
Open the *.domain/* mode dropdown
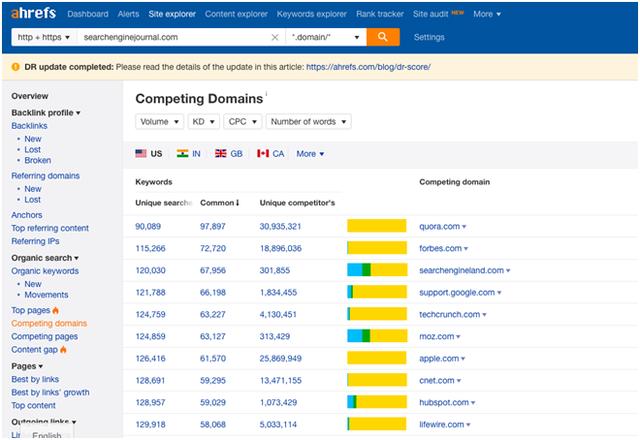click(x=326, y=37)
